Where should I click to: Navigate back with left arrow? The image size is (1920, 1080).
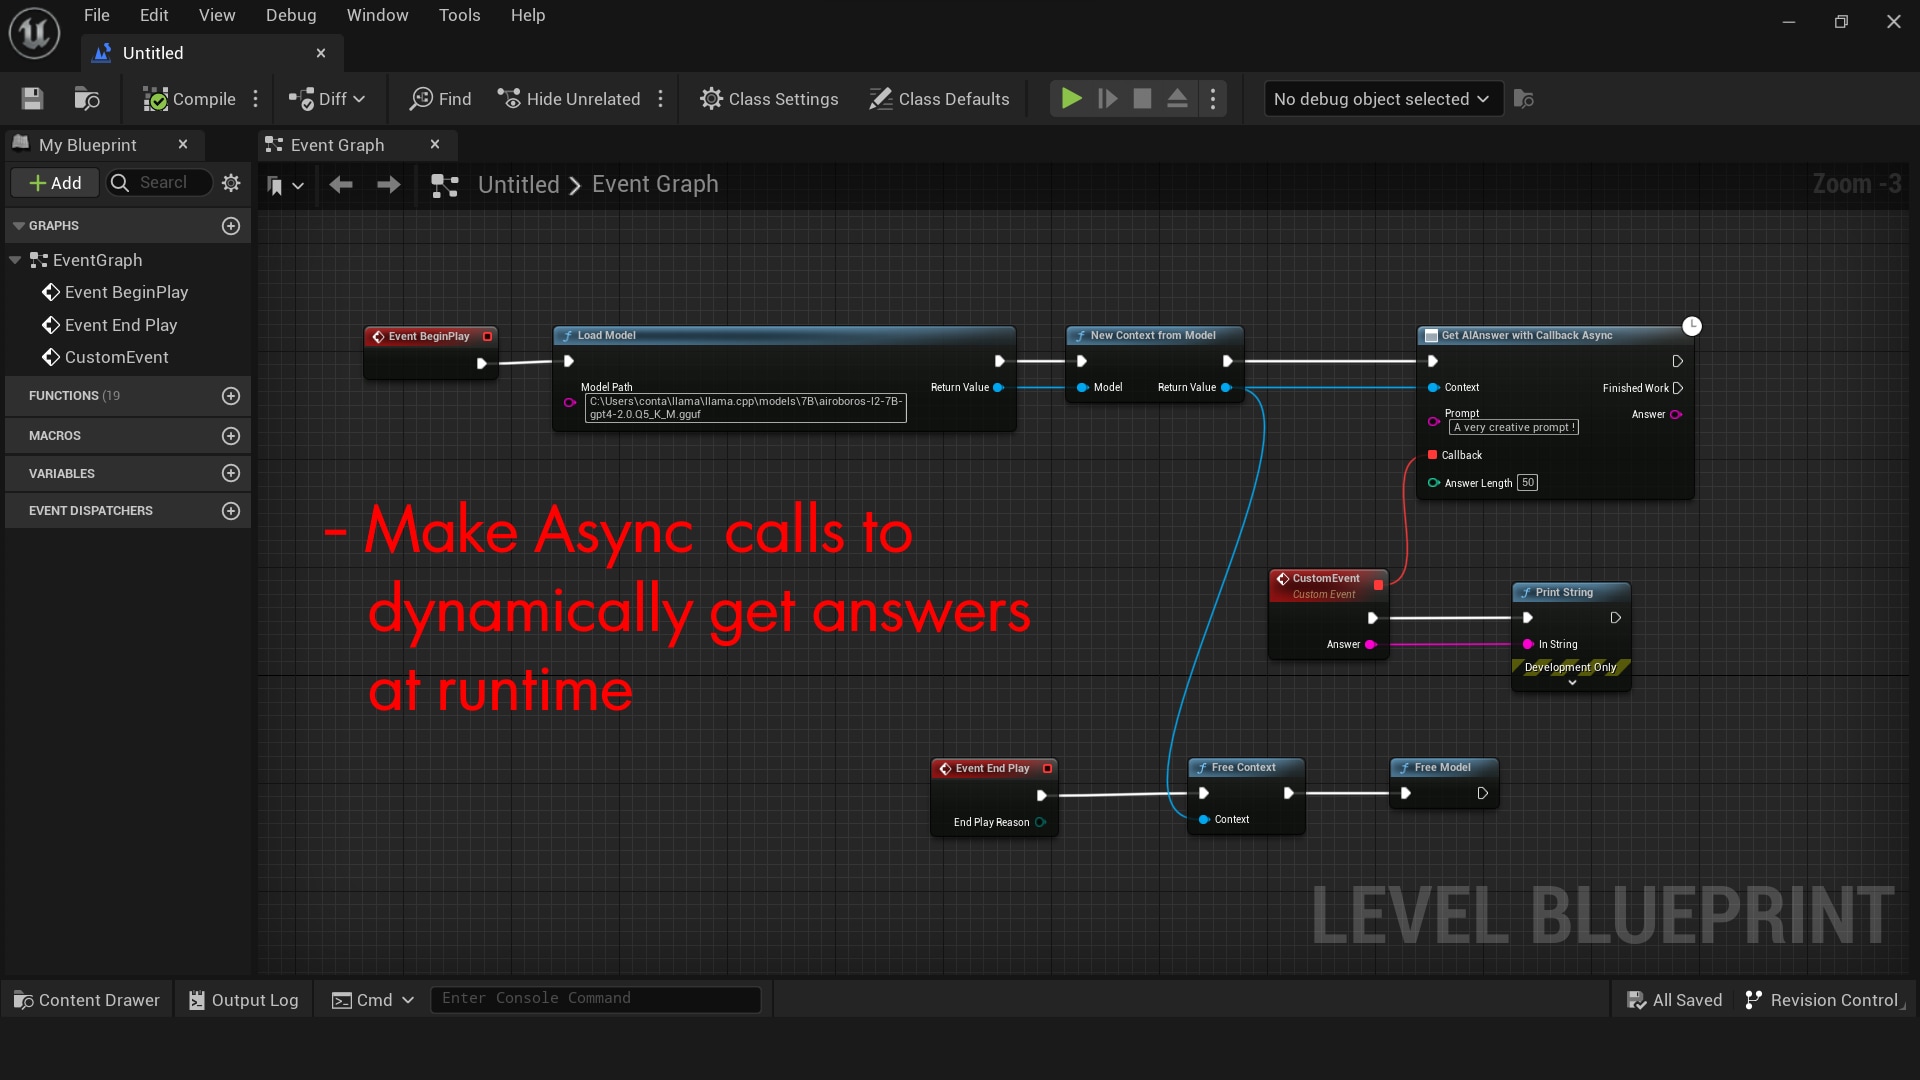pyautogui.click(x=341, y=185)
